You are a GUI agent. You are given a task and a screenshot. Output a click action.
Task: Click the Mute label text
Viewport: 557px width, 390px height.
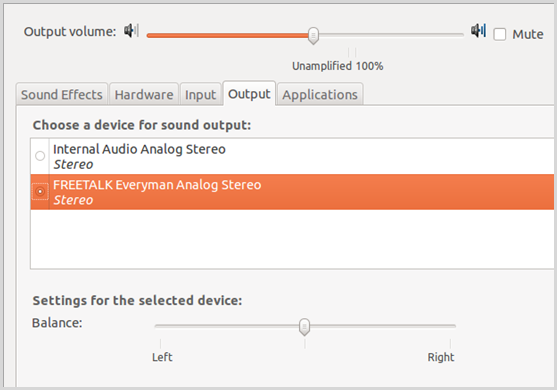[528, 34]
